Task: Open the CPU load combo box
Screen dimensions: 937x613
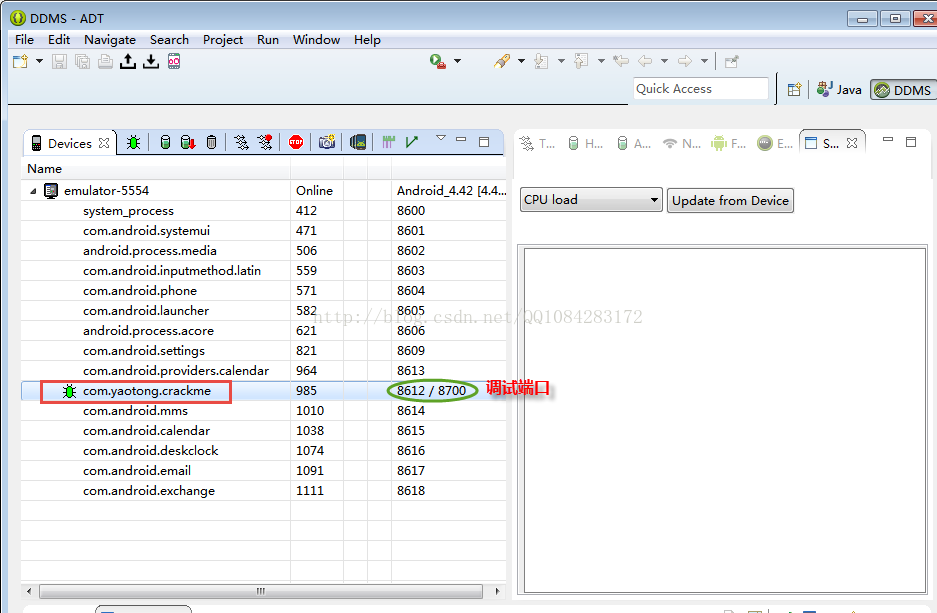Action: coord(591,200)
